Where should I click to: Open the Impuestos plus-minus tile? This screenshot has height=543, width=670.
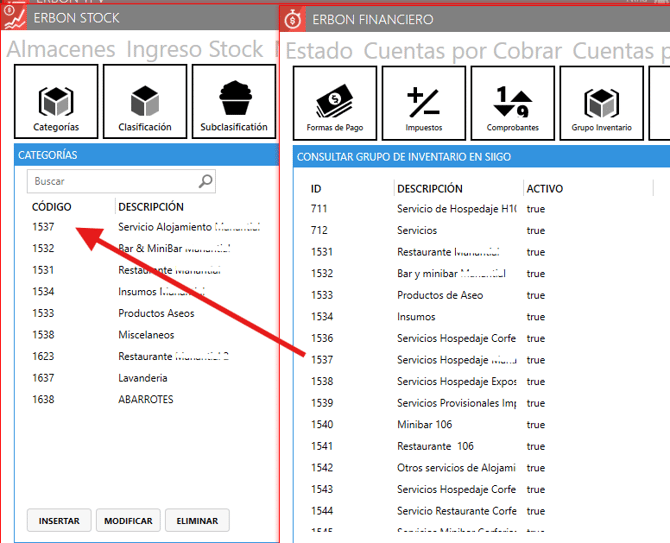pyautogui.click(x=423, y=103)
